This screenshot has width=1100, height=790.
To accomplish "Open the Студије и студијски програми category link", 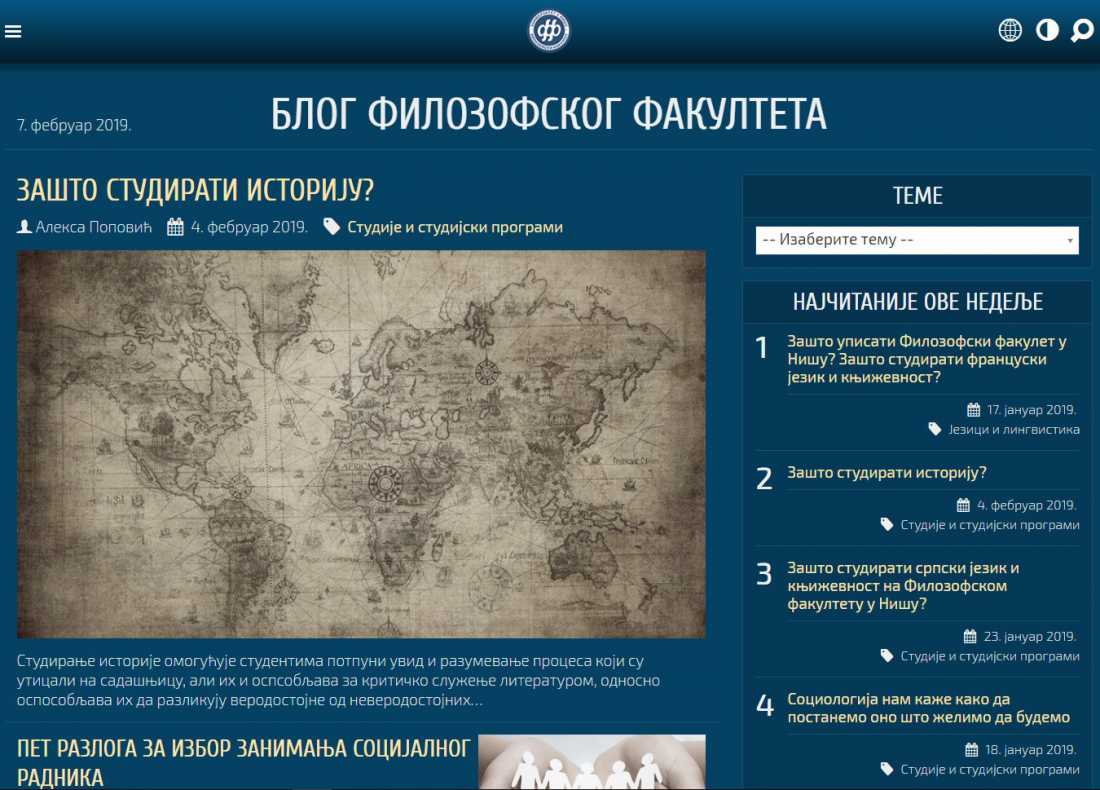I will tap(455, 227).
